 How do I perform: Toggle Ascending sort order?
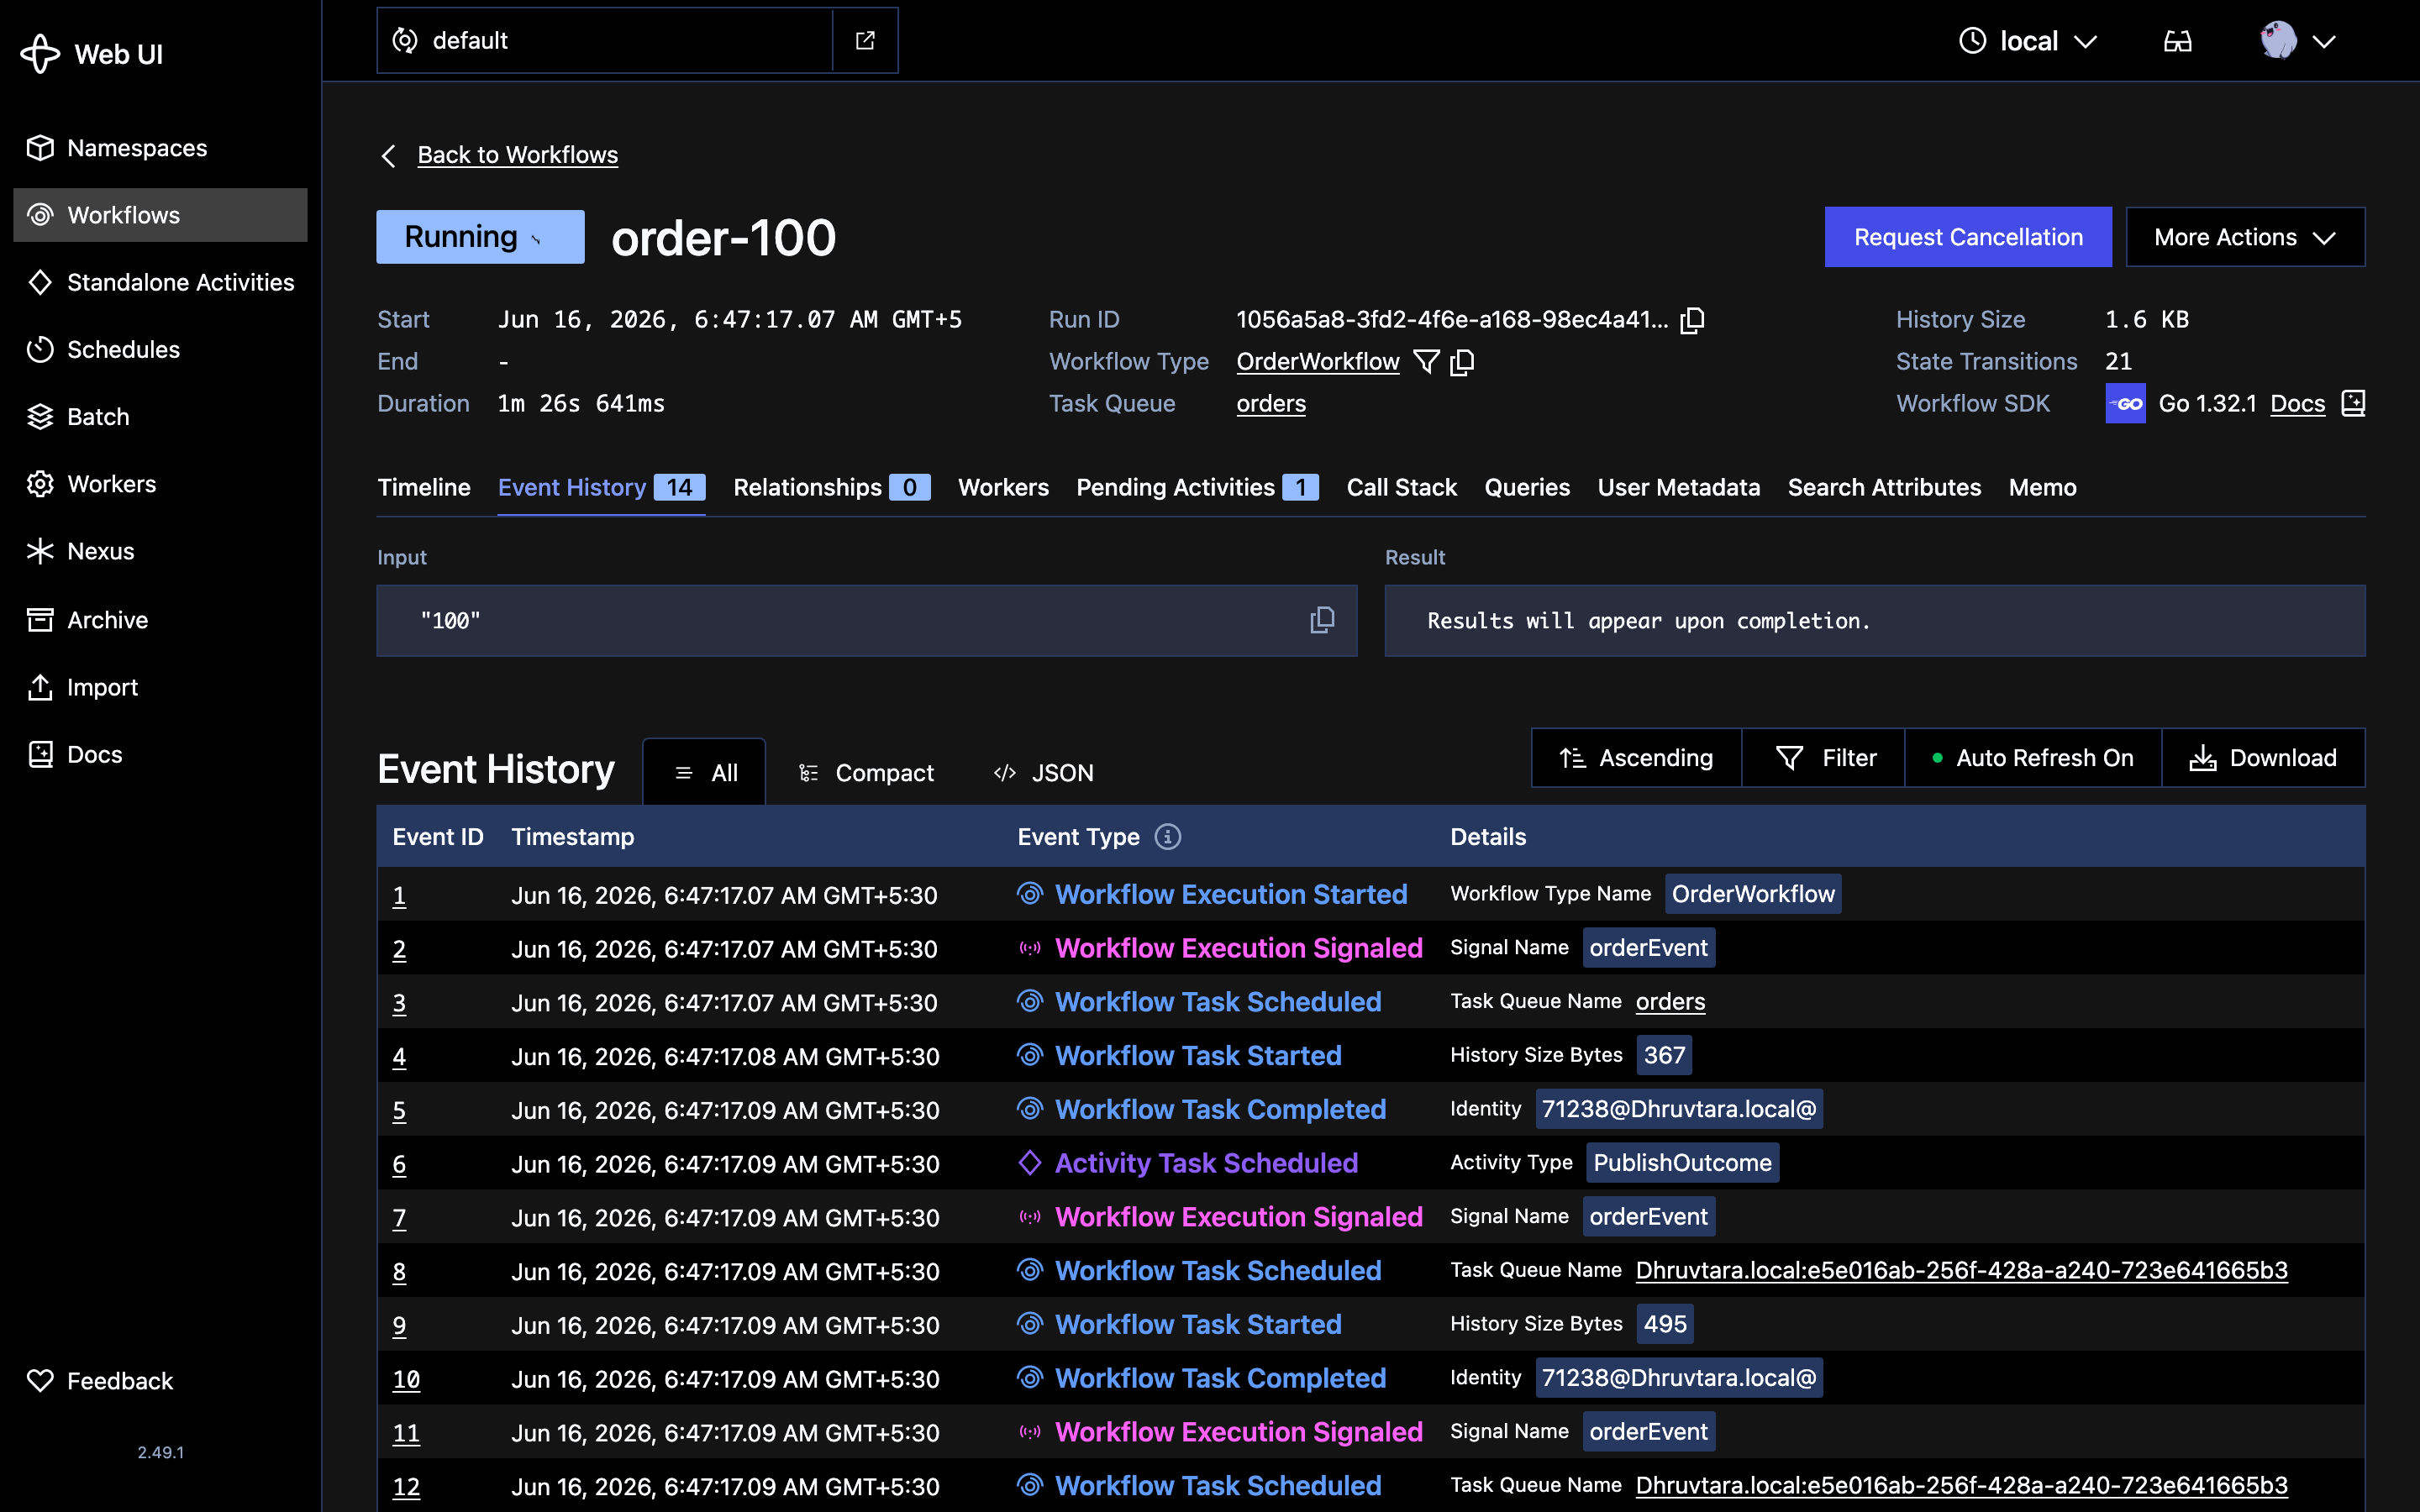pyautogui.click(x=1636, y=758)
